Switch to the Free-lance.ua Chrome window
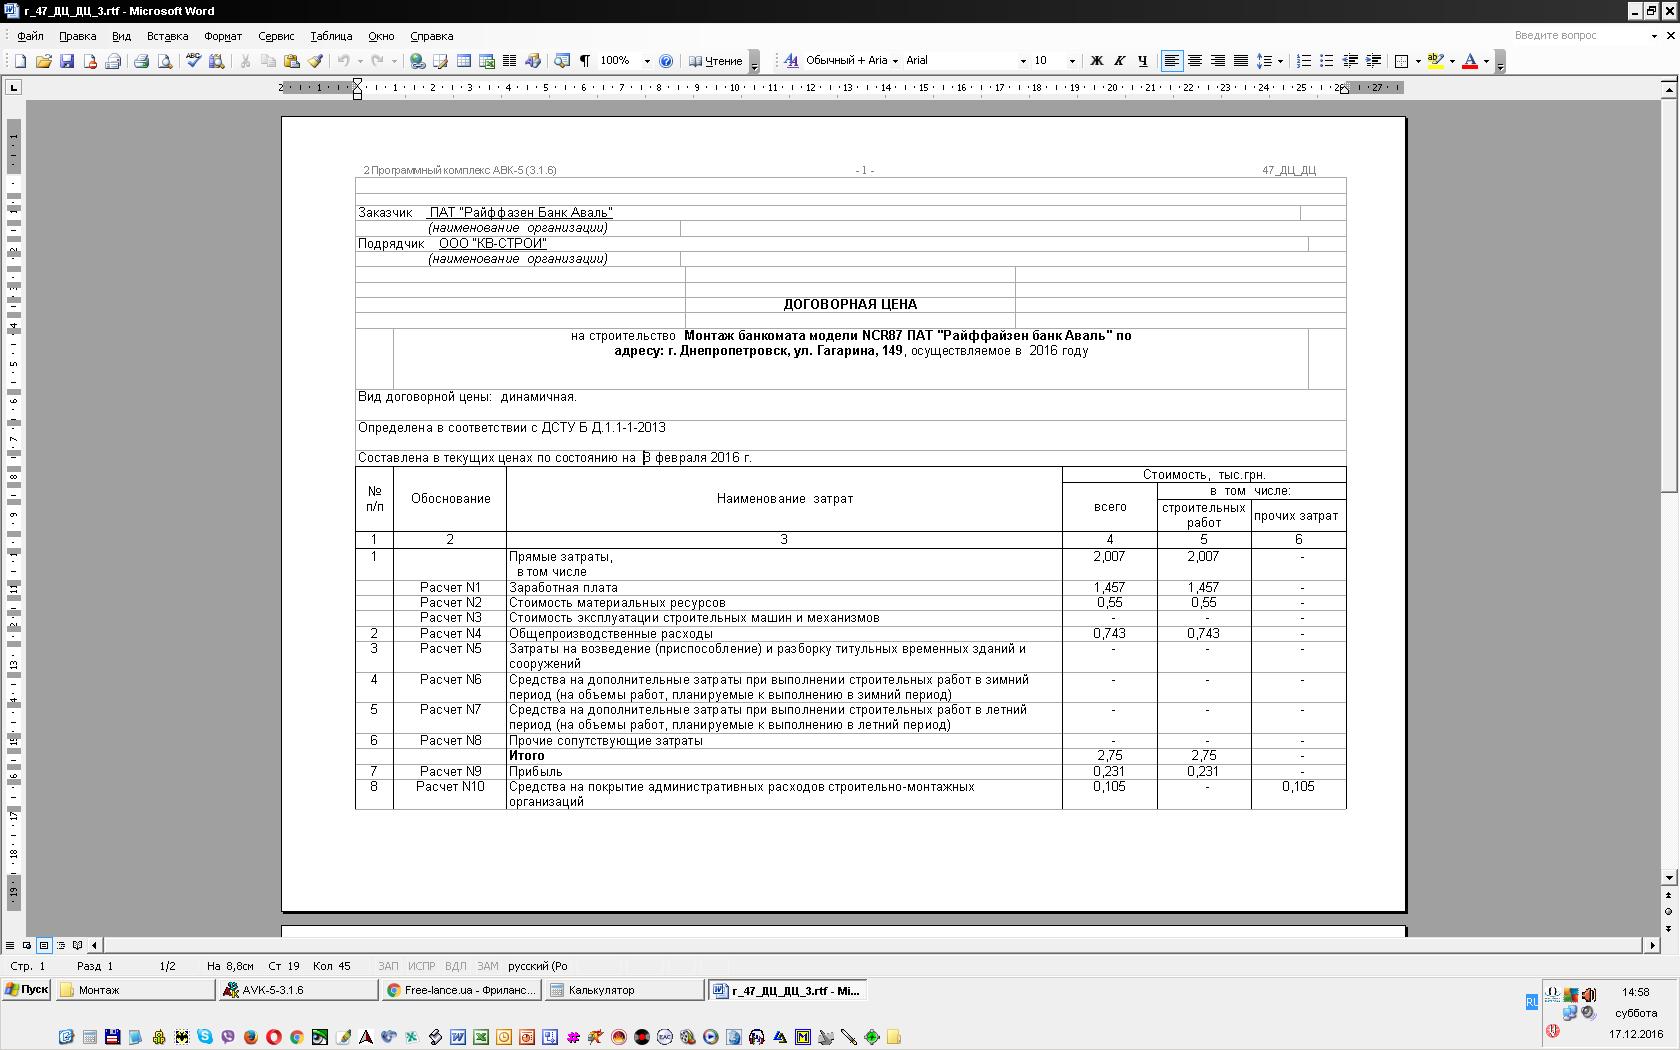The width and height of the screenshot is (1680, 1050). [x=462, y=990]
